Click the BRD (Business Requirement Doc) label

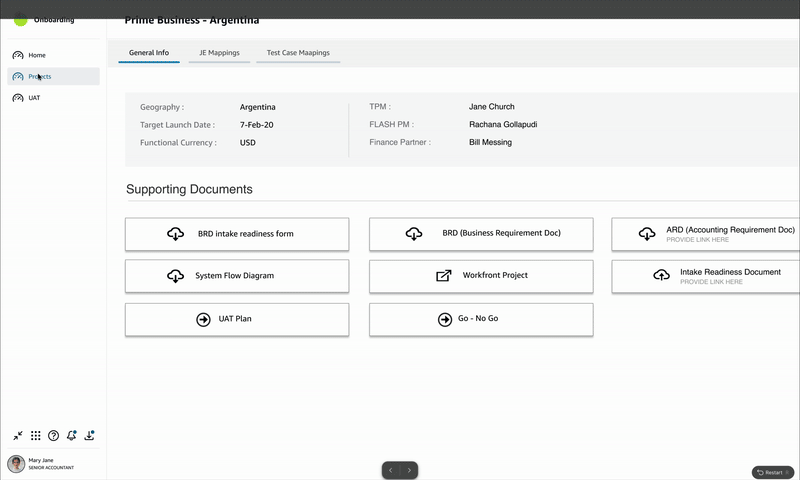(x=502, y=233)
